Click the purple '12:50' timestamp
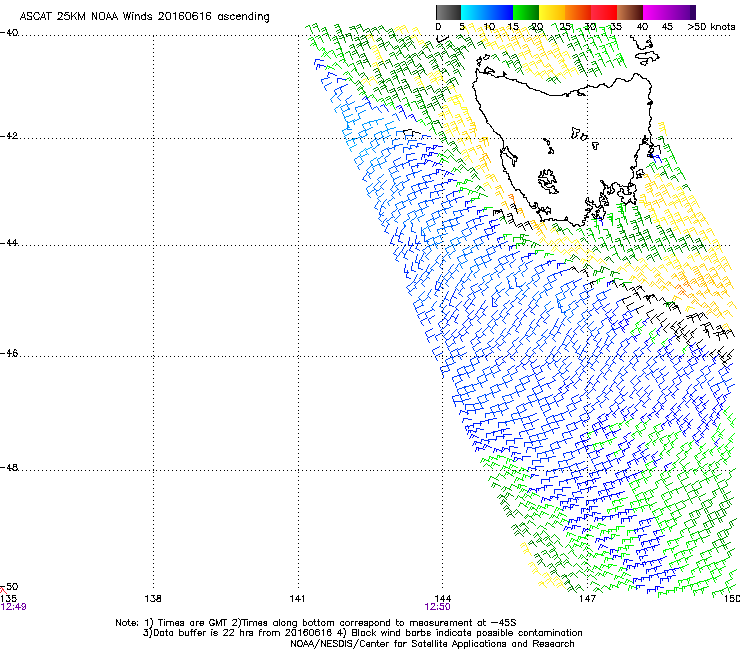Image resolution: width=740 pixels, height=650 pixels. (x=437, y=607)
